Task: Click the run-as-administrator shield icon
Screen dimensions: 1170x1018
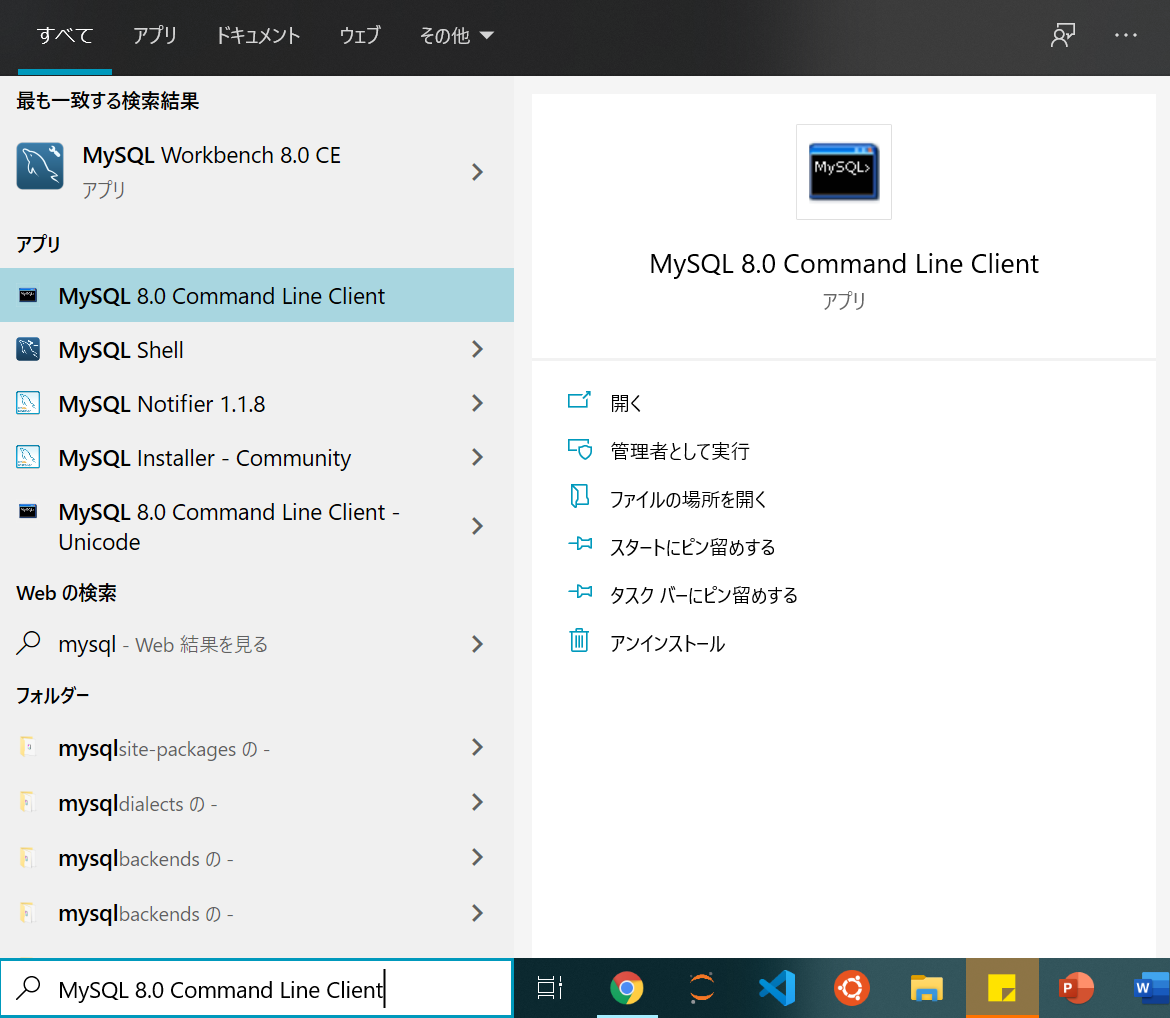Action: tap(580, 449)
